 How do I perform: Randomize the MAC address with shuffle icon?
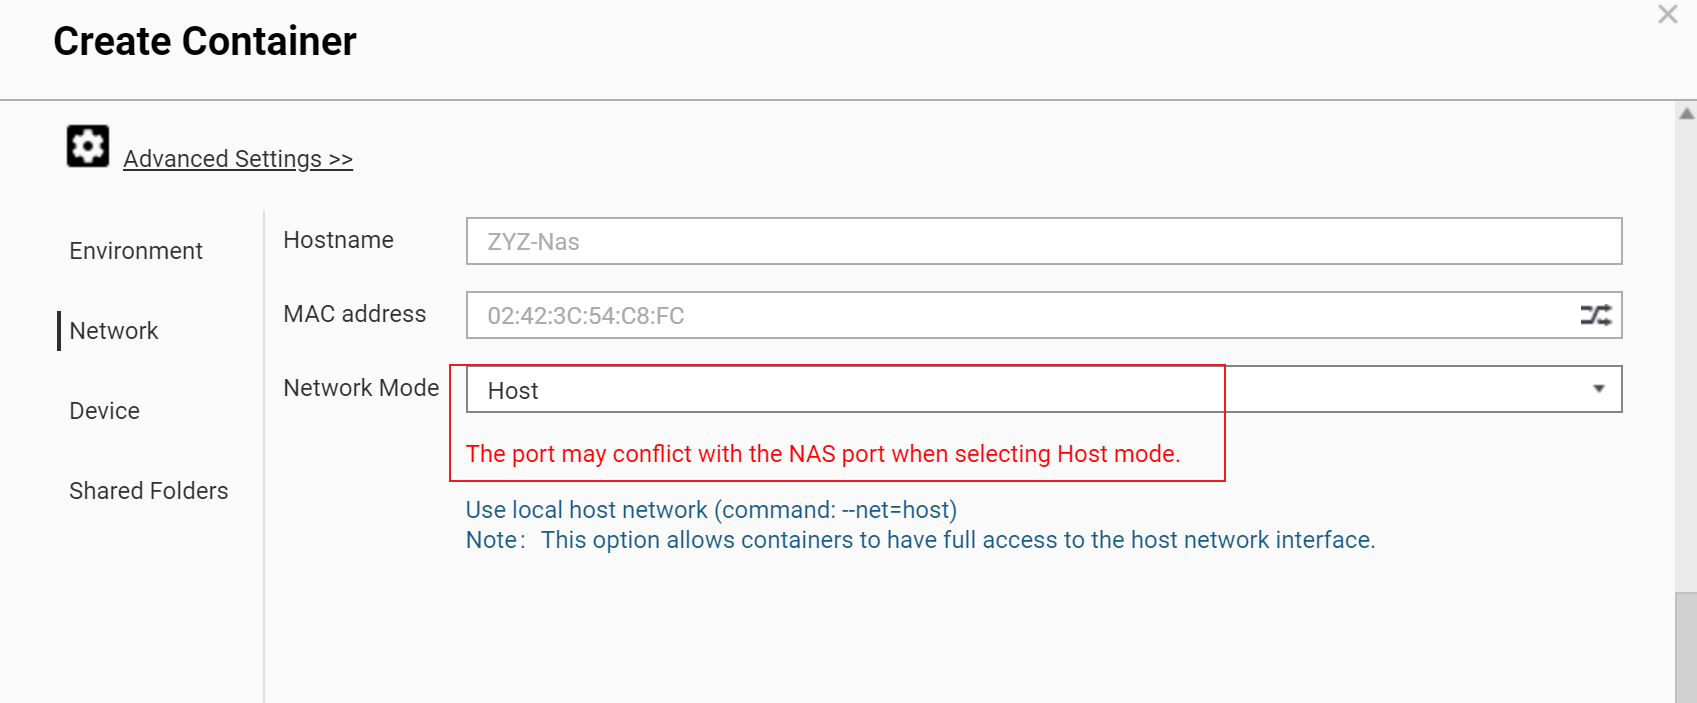click(1595, 315)
